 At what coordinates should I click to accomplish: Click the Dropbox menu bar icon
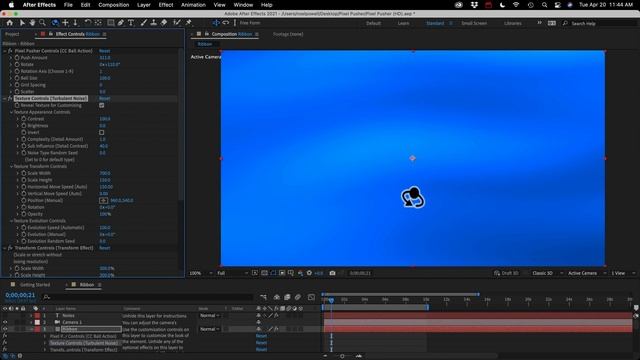click(474, 5)
